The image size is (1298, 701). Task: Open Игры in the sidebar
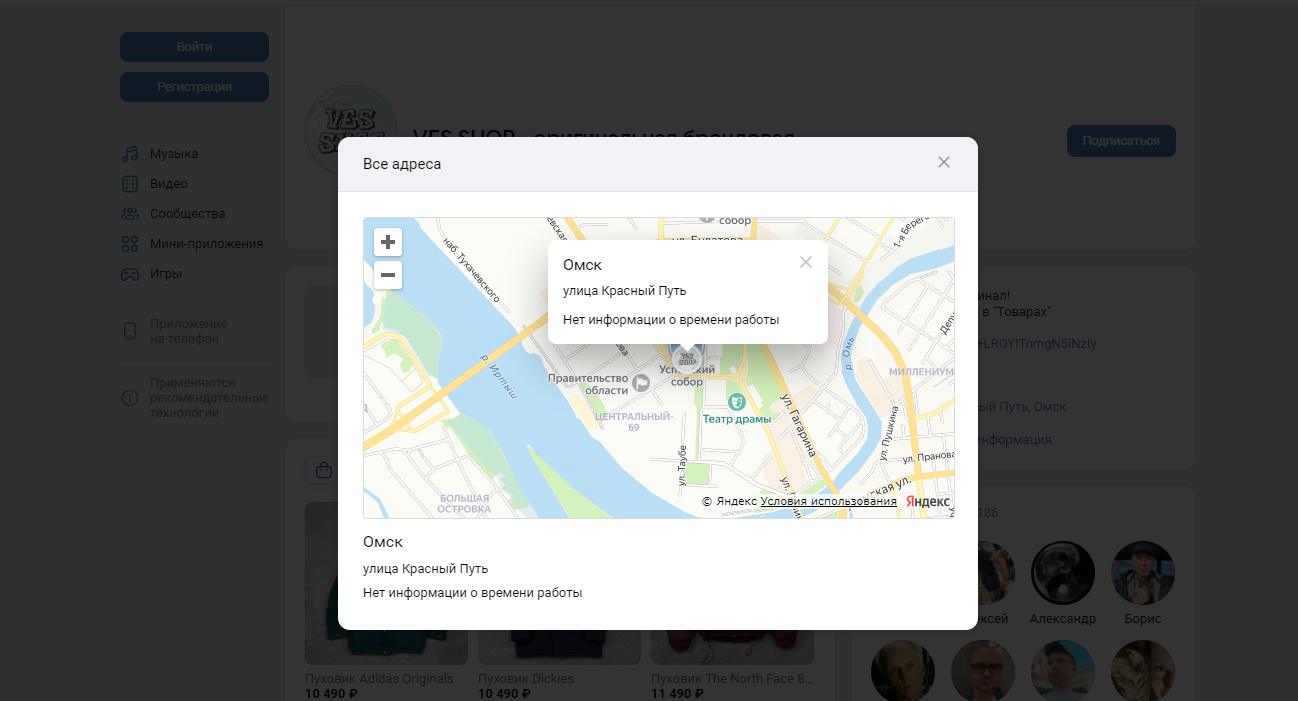click(166, 274)
